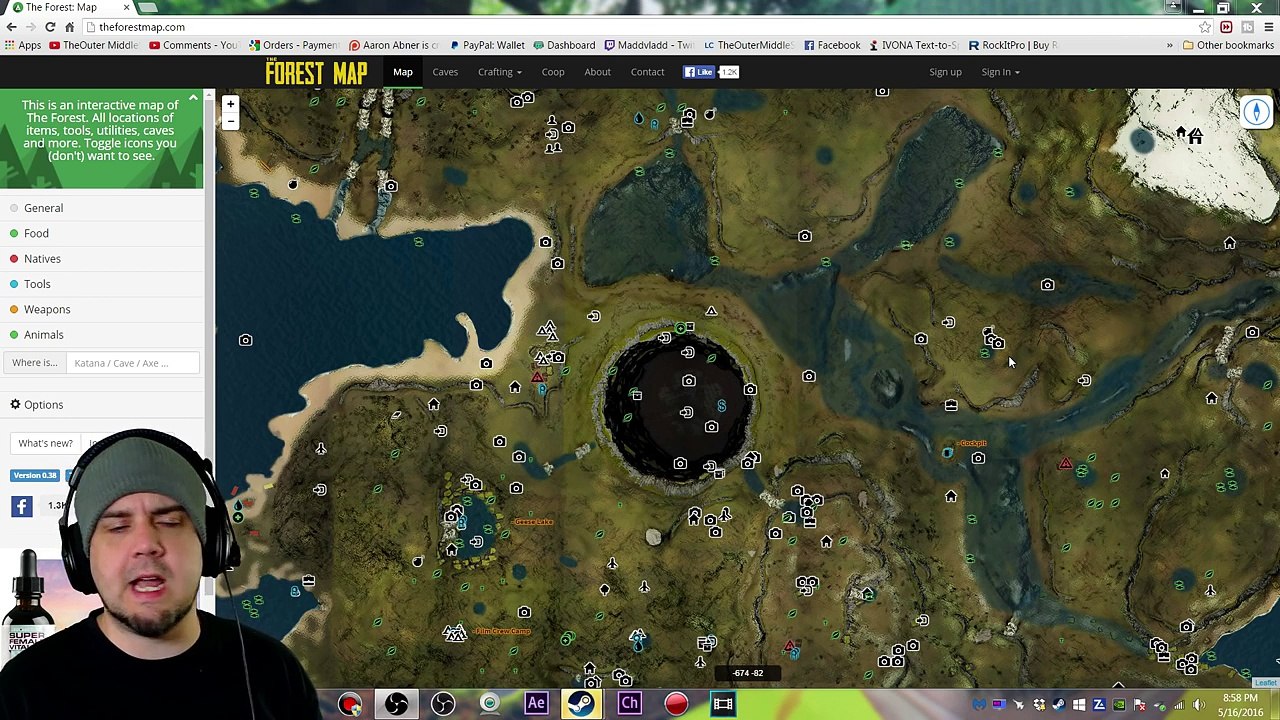The height and width of the screenshot is (720, 1280).
Task: Open Adobe Character Animator from the taskbar
Action: click(629, 704)
